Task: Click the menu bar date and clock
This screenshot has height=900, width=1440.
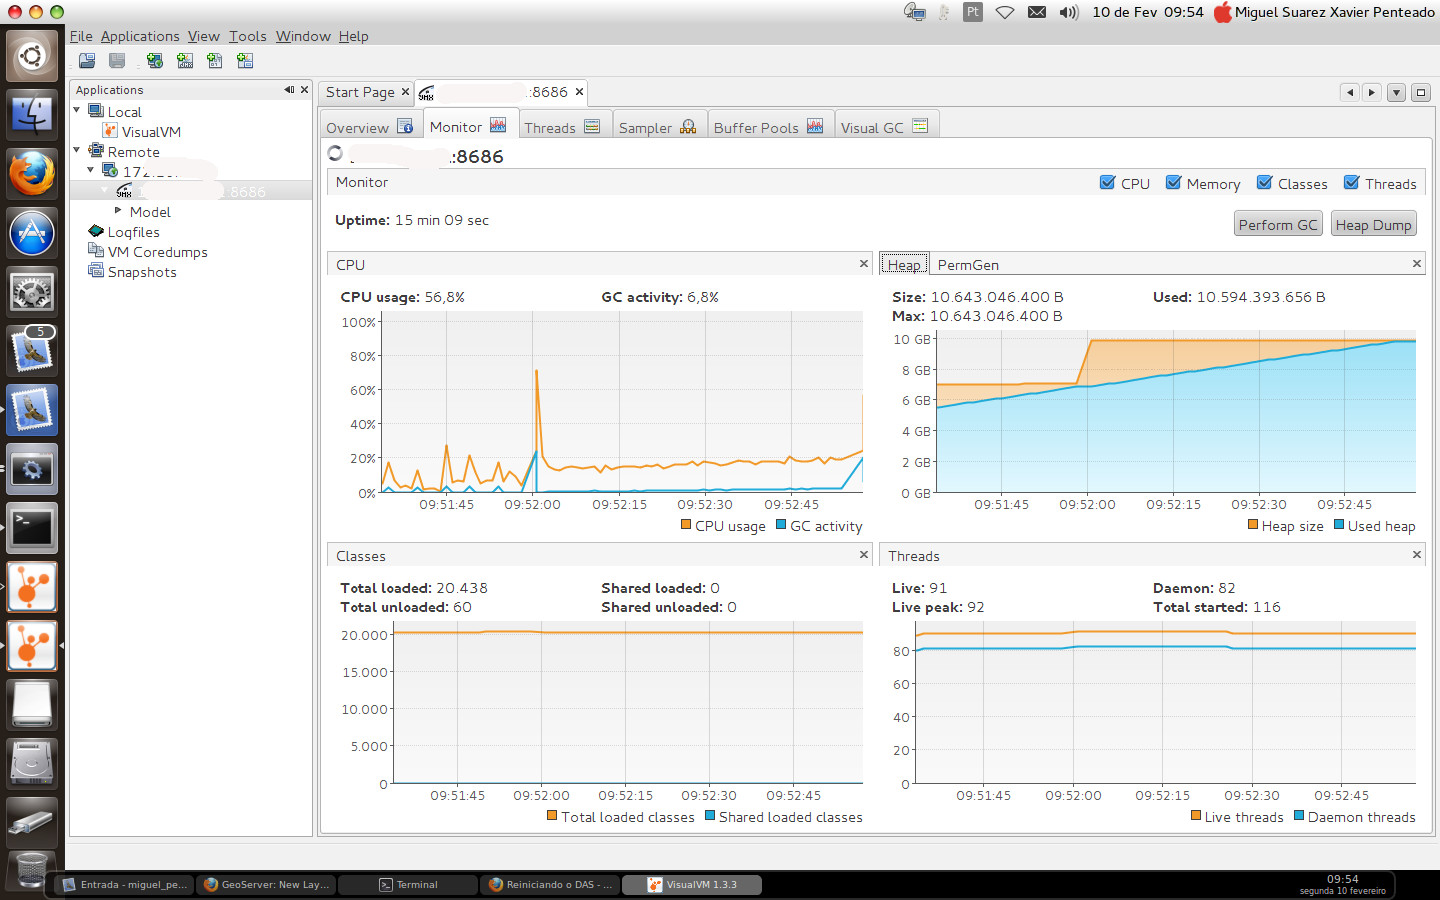Action: [x=1148, y=12]
